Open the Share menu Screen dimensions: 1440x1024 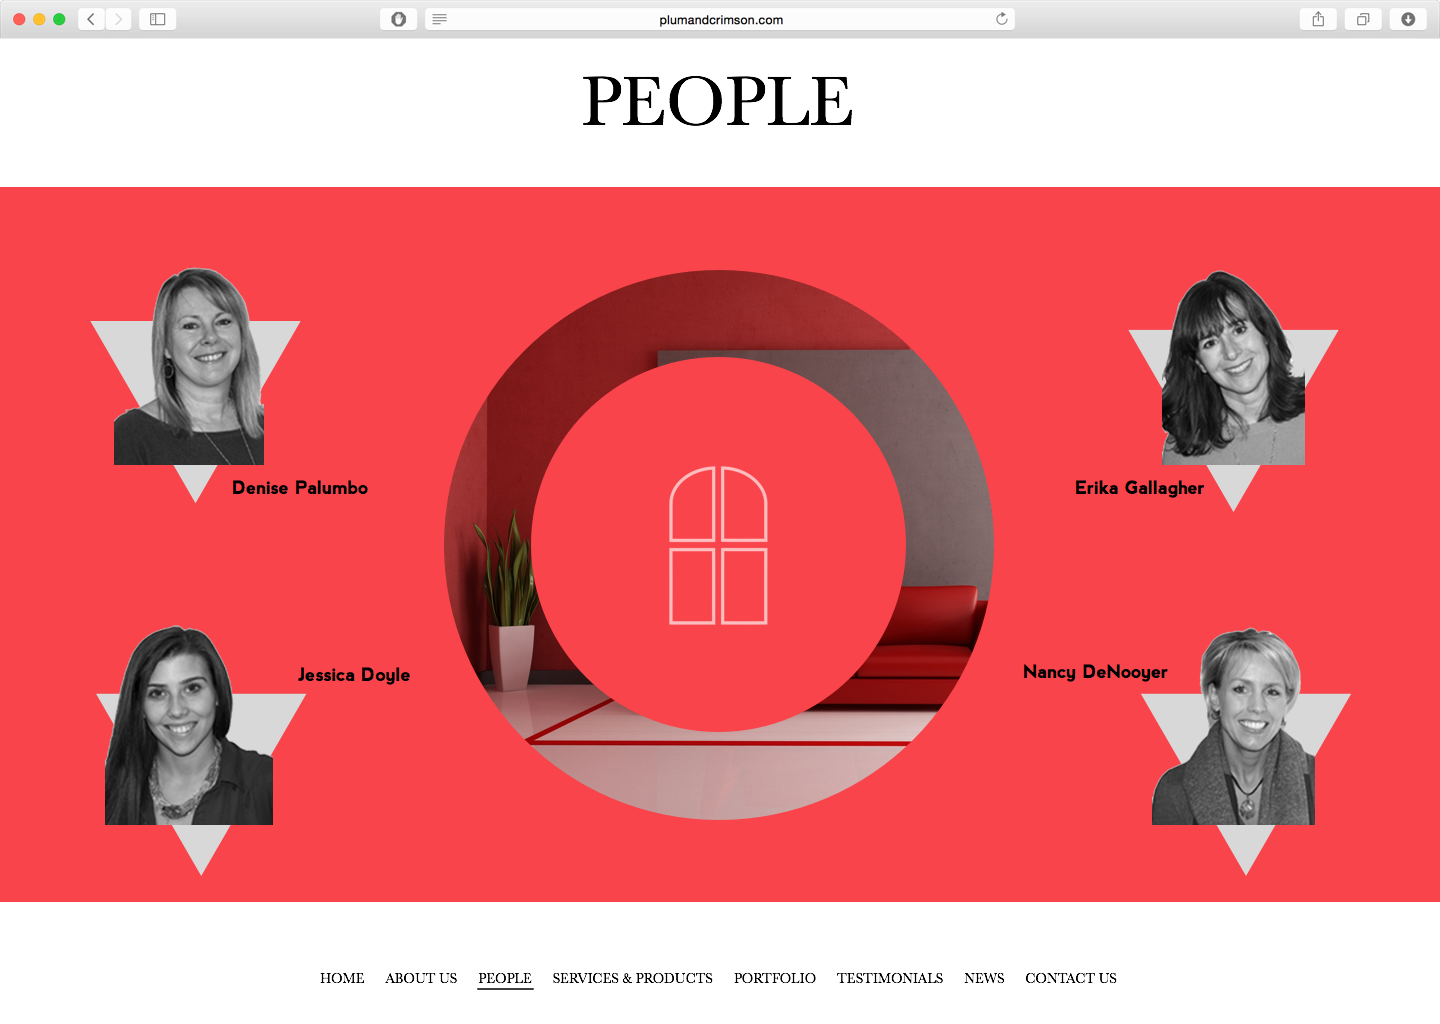pyautogui.click(x=1318, y=19)
